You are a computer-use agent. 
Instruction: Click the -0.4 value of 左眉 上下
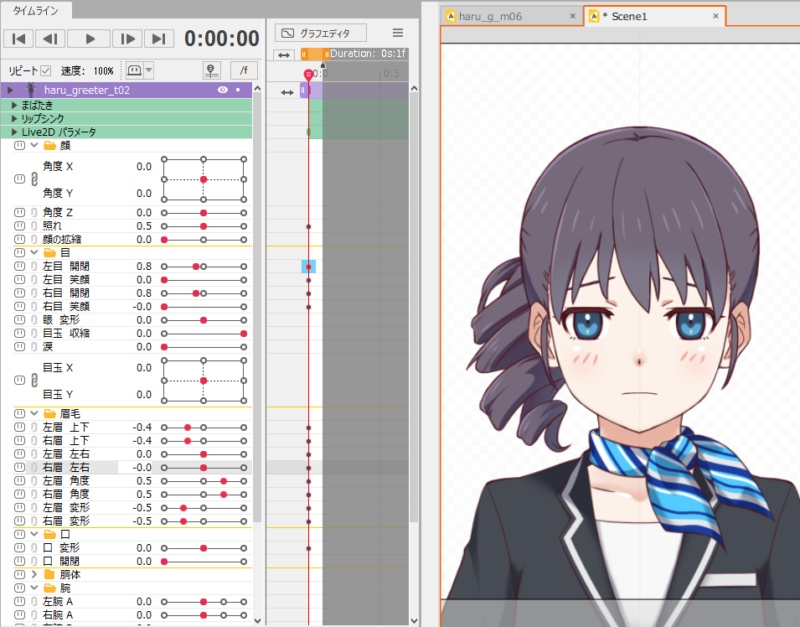point(142,427)
